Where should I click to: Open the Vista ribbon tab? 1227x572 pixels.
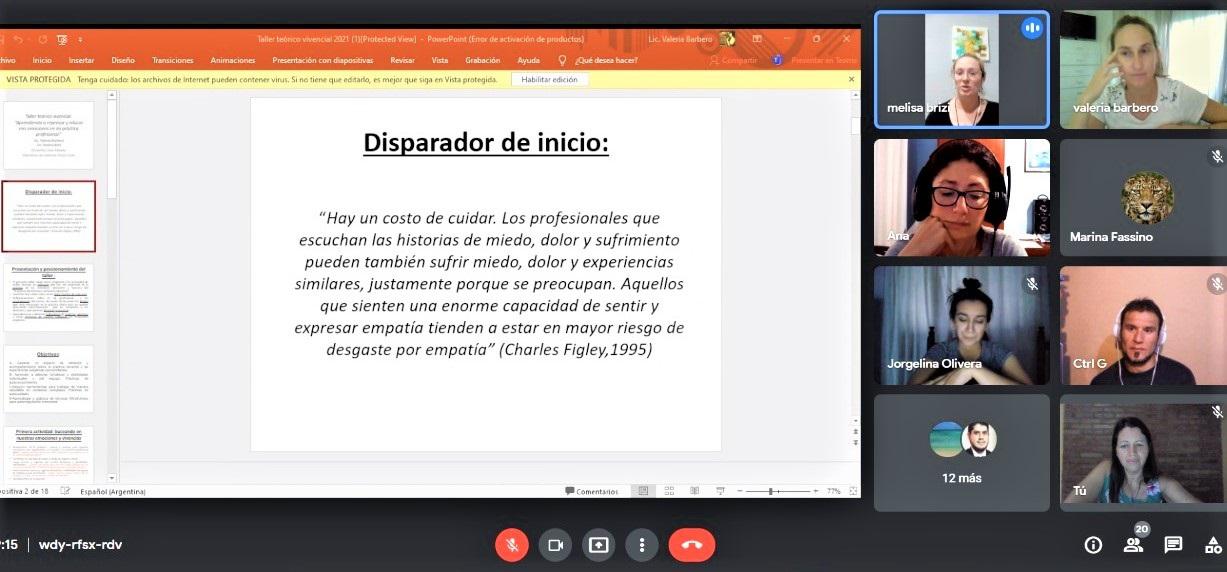point(440,60)
